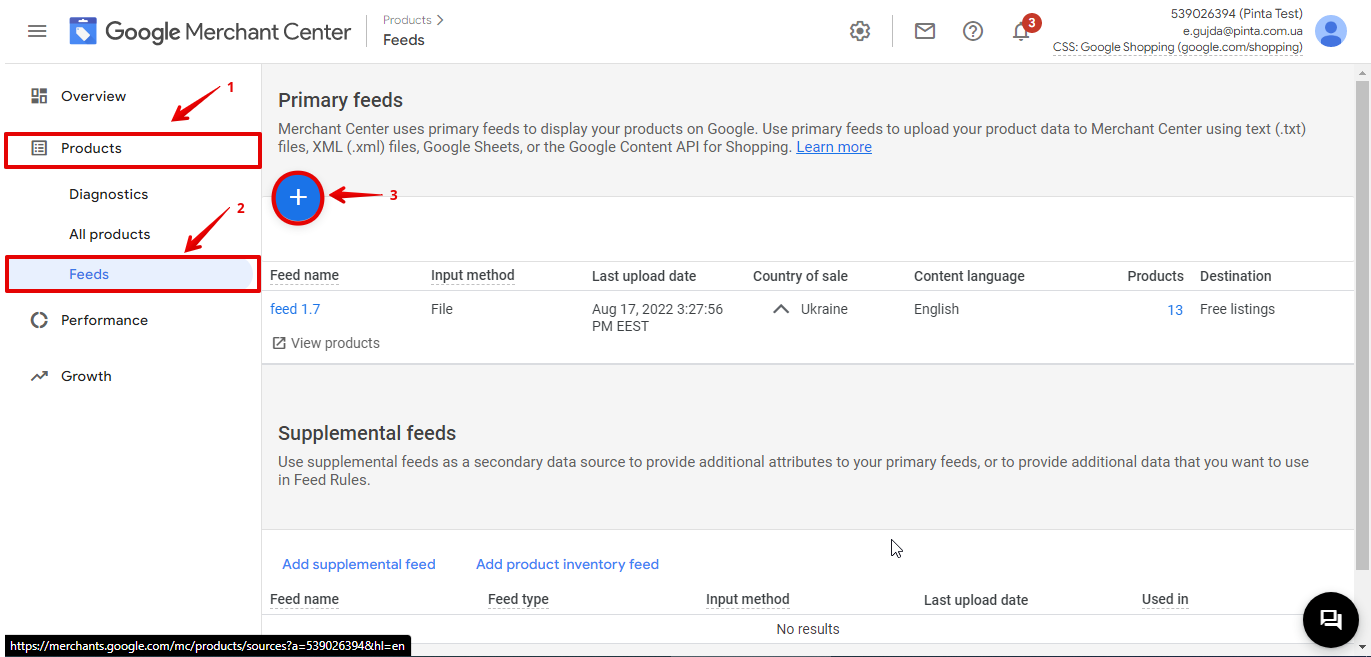
Task: Collapse the Ukraine country row chevron
Action: [x=781, y=309]
